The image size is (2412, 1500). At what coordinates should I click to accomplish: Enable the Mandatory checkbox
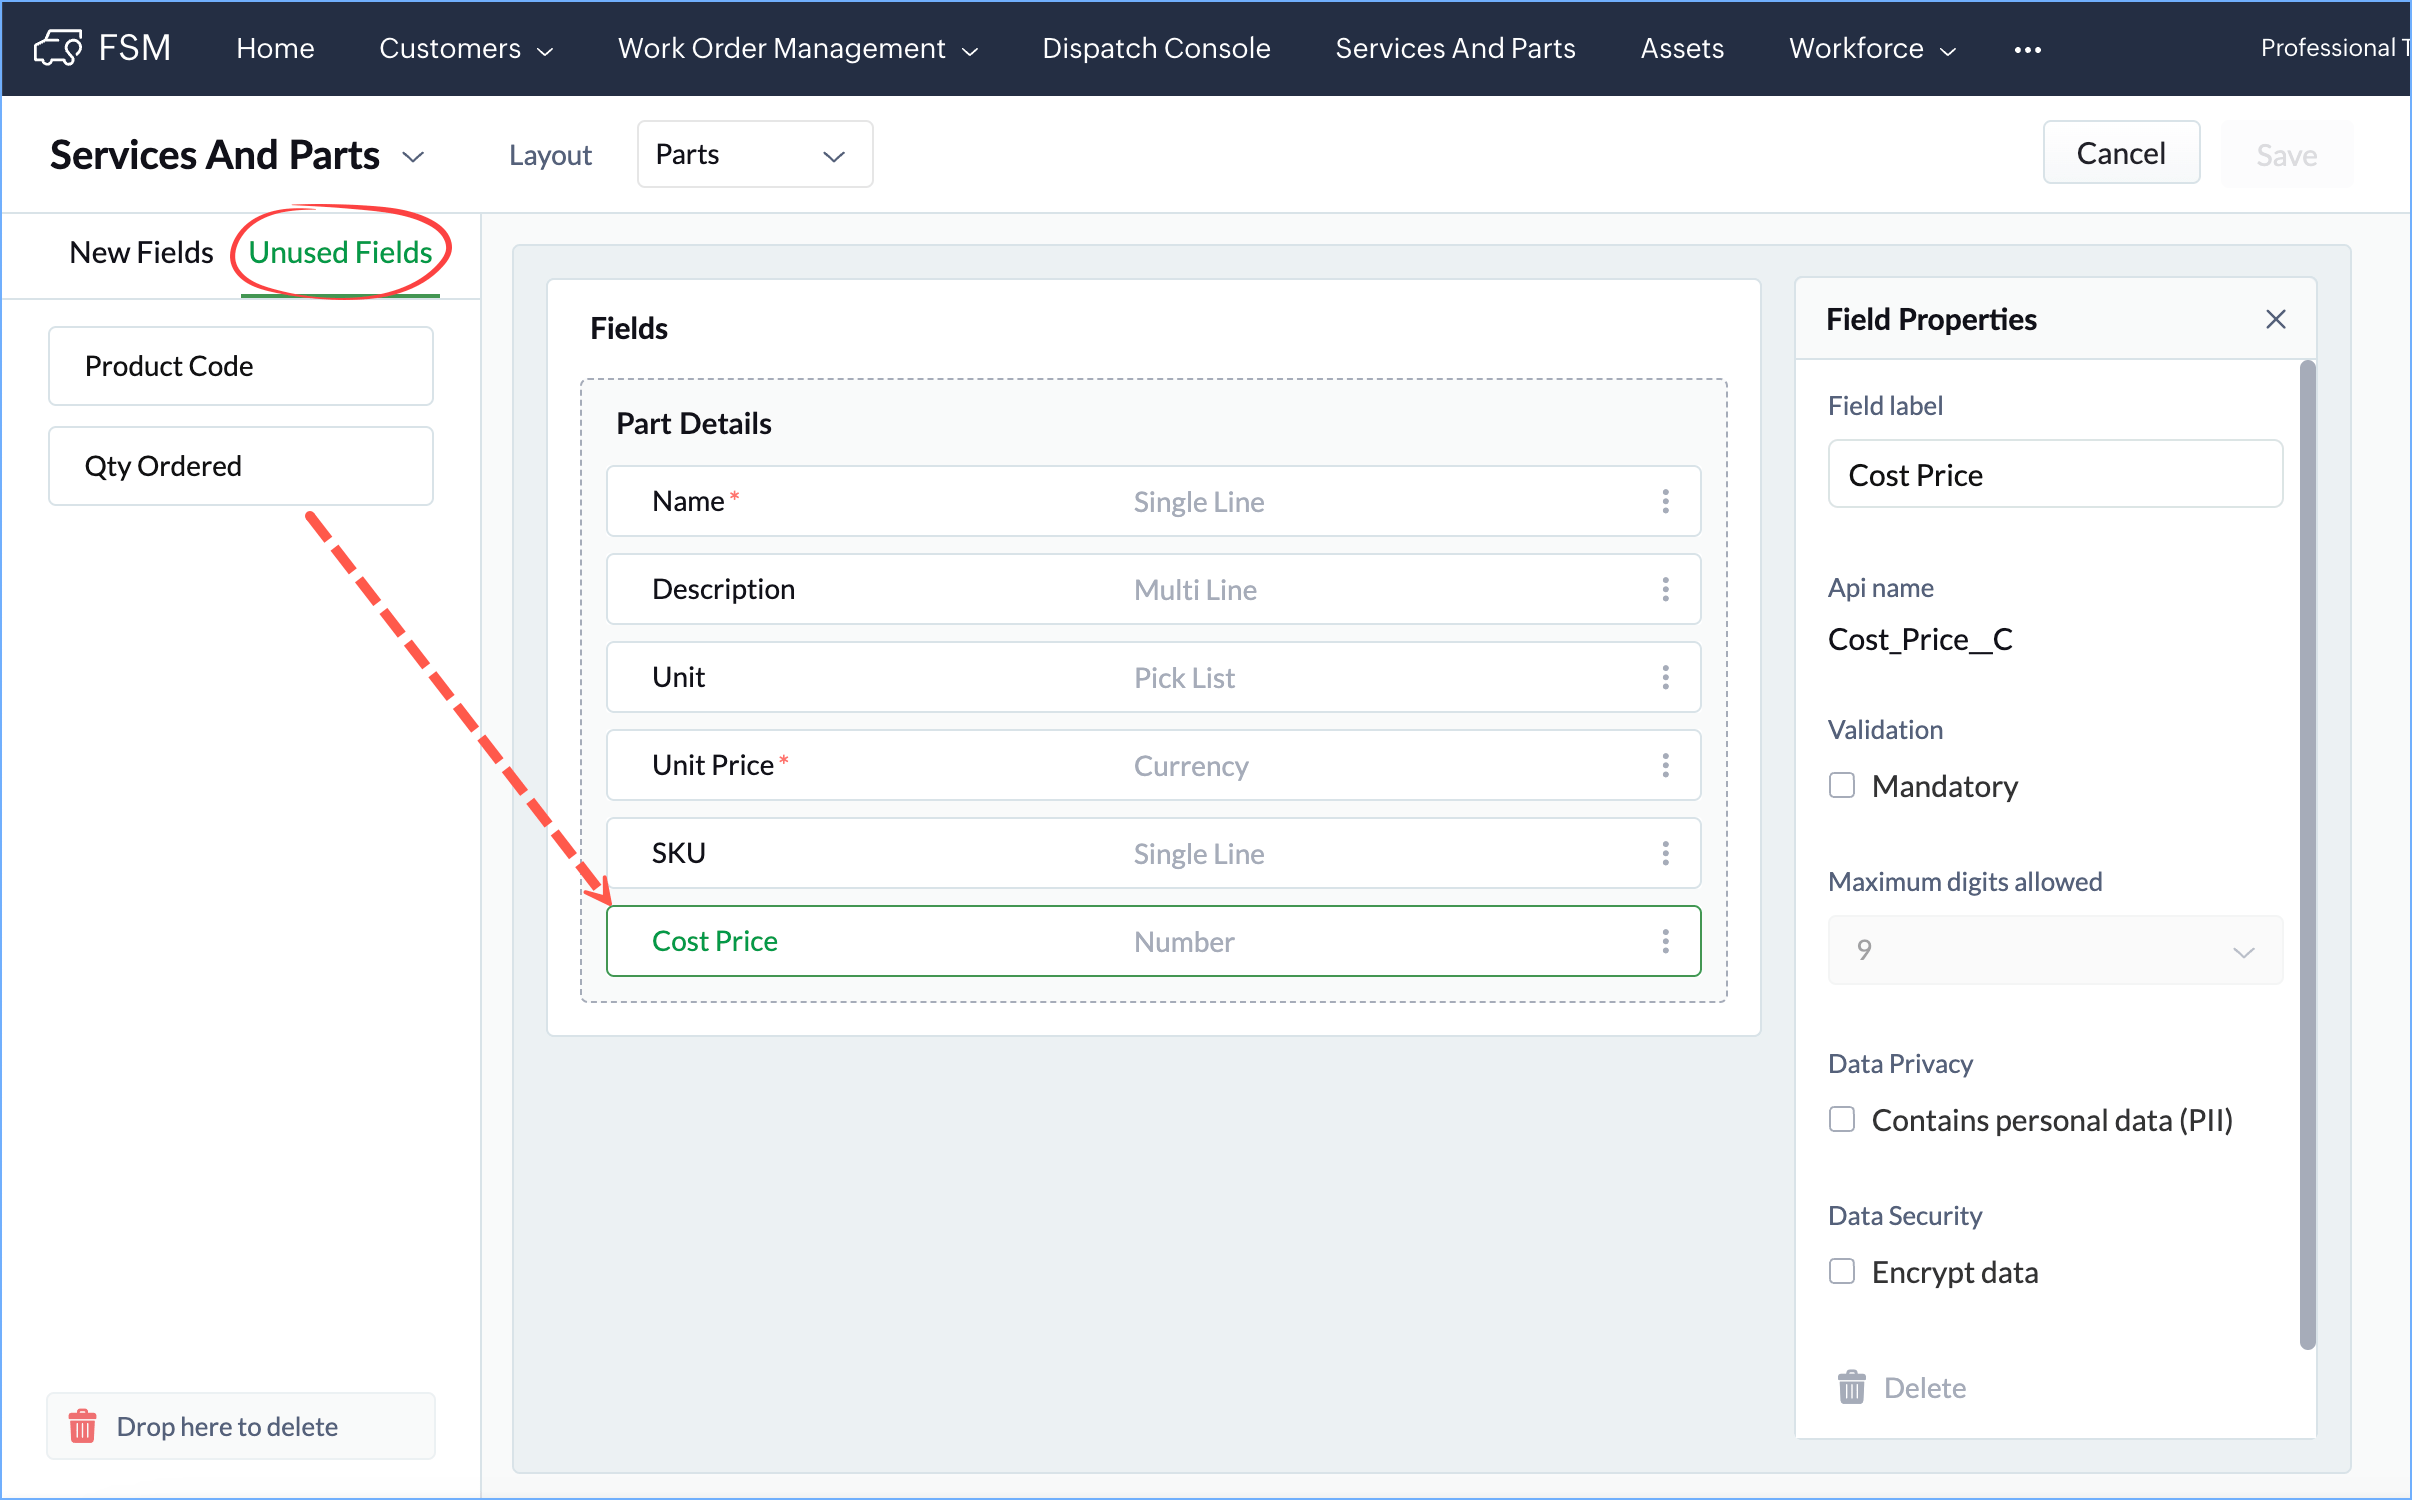(1841, 786)
